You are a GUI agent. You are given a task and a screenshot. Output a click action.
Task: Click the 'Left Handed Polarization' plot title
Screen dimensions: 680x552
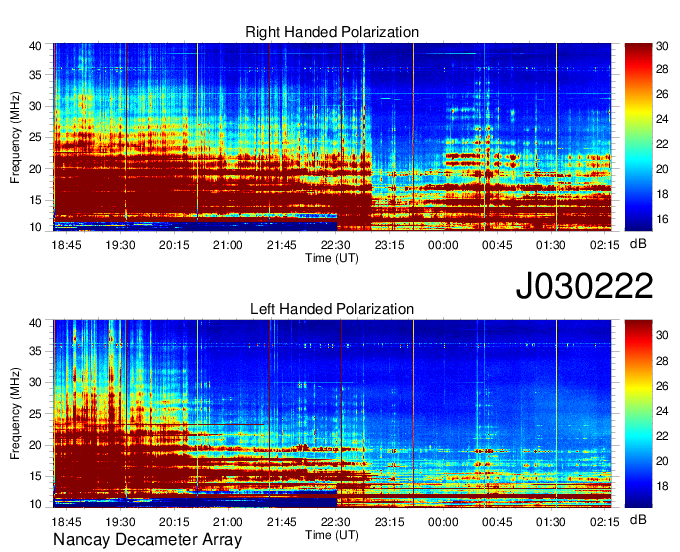point(332,309)
